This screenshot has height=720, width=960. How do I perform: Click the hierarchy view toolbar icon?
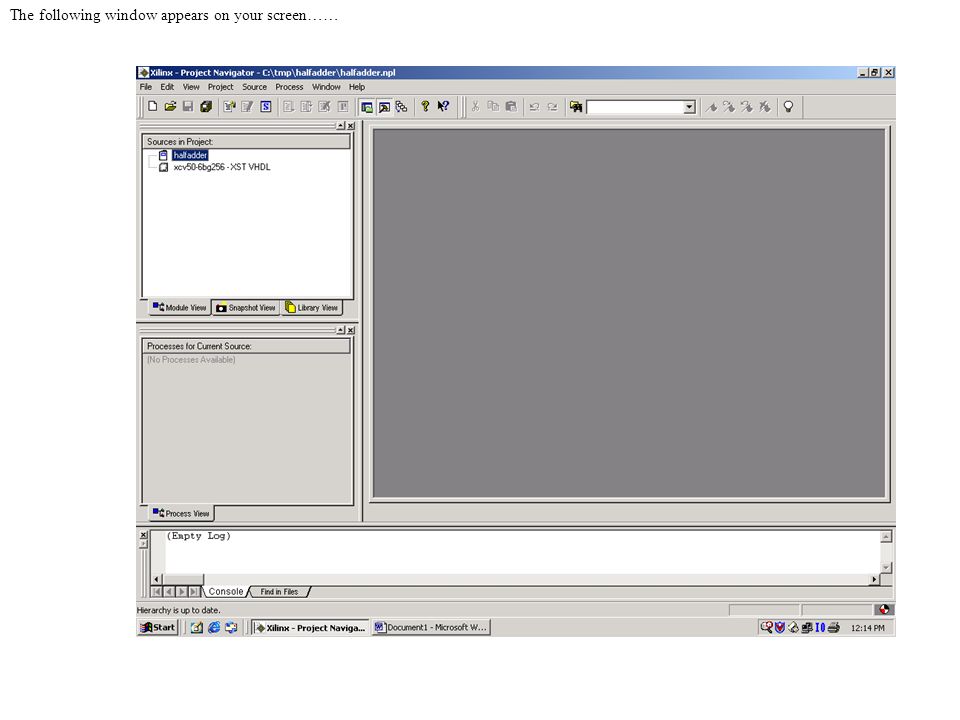(x=402, y=107)
